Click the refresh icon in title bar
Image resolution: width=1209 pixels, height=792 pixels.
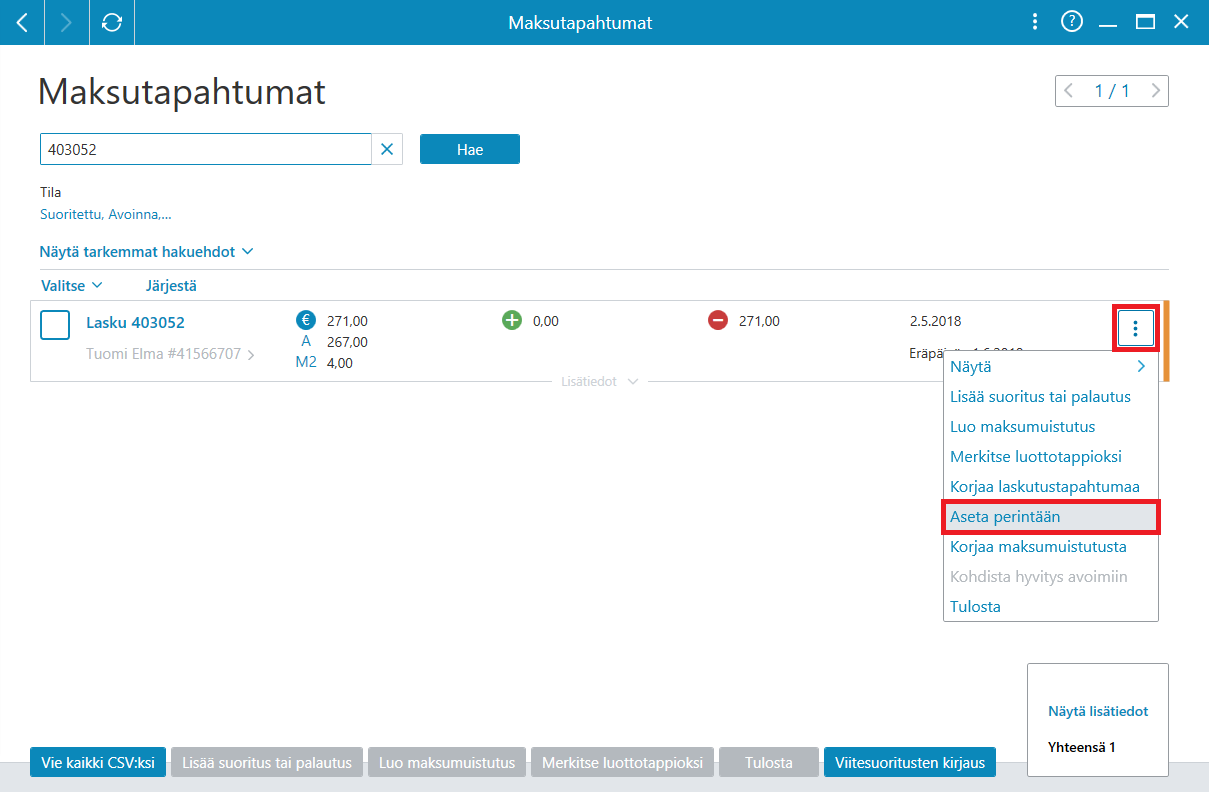click(x=112, y=22)
